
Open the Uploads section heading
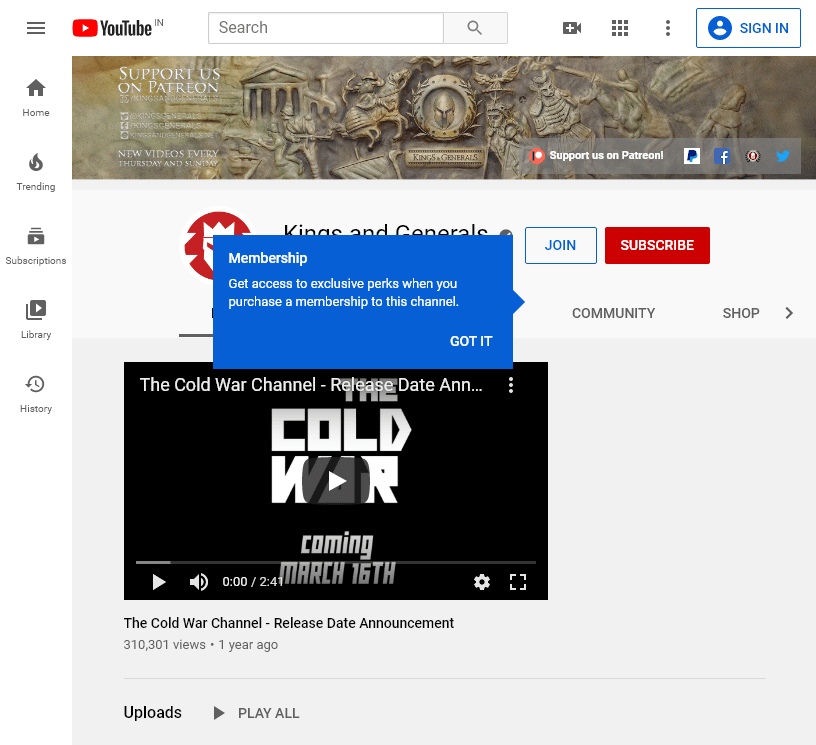(152, 712)
